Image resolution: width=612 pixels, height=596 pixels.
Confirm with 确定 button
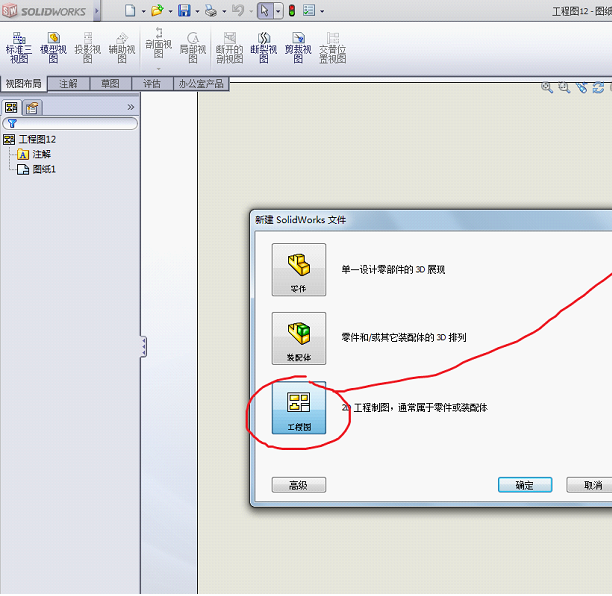pos(525,485)
